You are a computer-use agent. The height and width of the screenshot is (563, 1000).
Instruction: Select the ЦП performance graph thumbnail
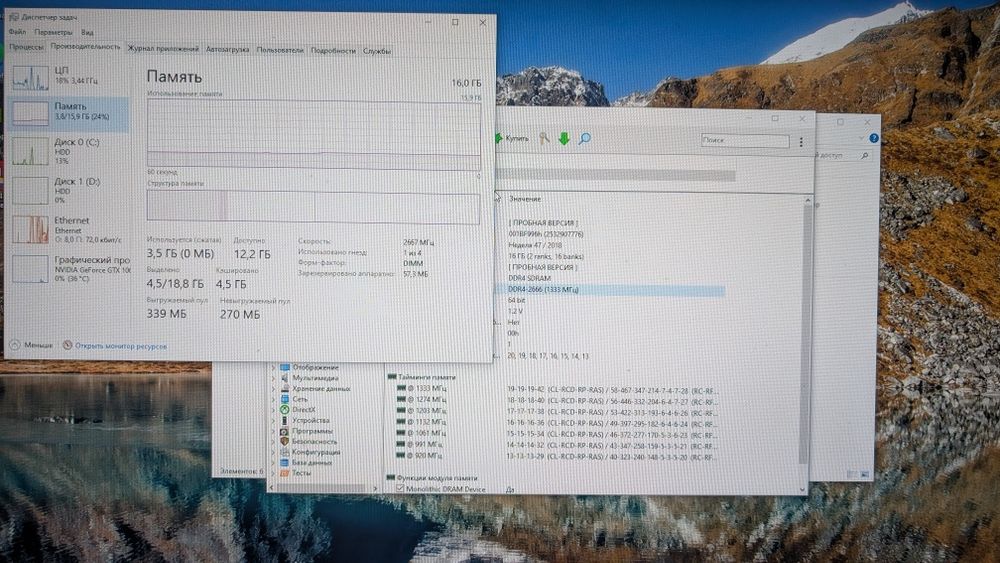31,77
